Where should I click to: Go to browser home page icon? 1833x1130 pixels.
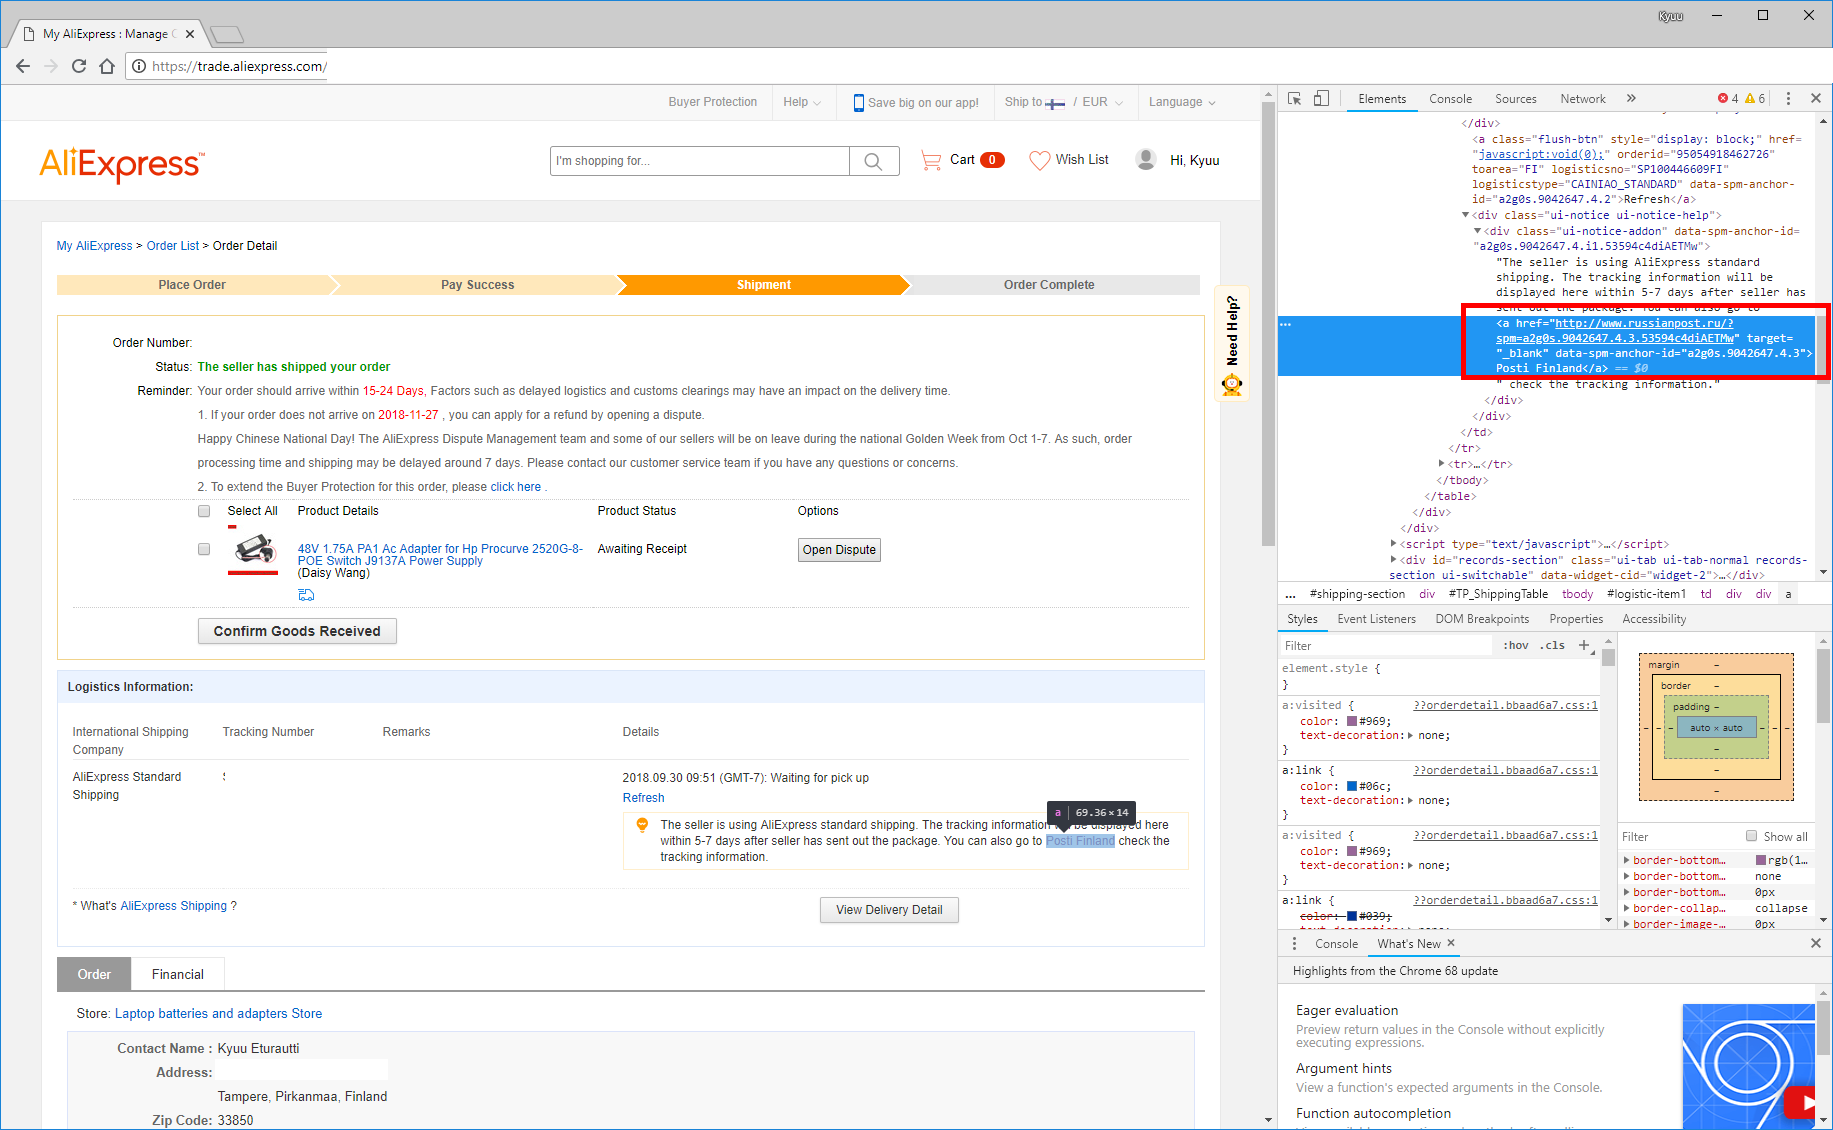[107, 67]
